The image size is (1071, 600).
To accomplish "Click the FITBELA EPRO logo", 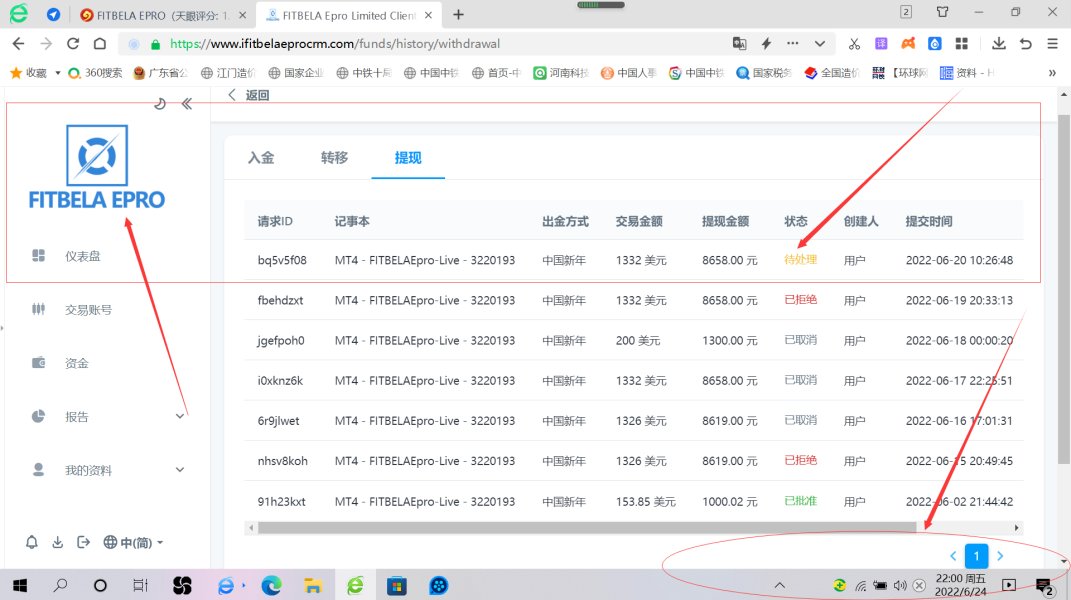I will pyautogui.click(x=97, y=168).
